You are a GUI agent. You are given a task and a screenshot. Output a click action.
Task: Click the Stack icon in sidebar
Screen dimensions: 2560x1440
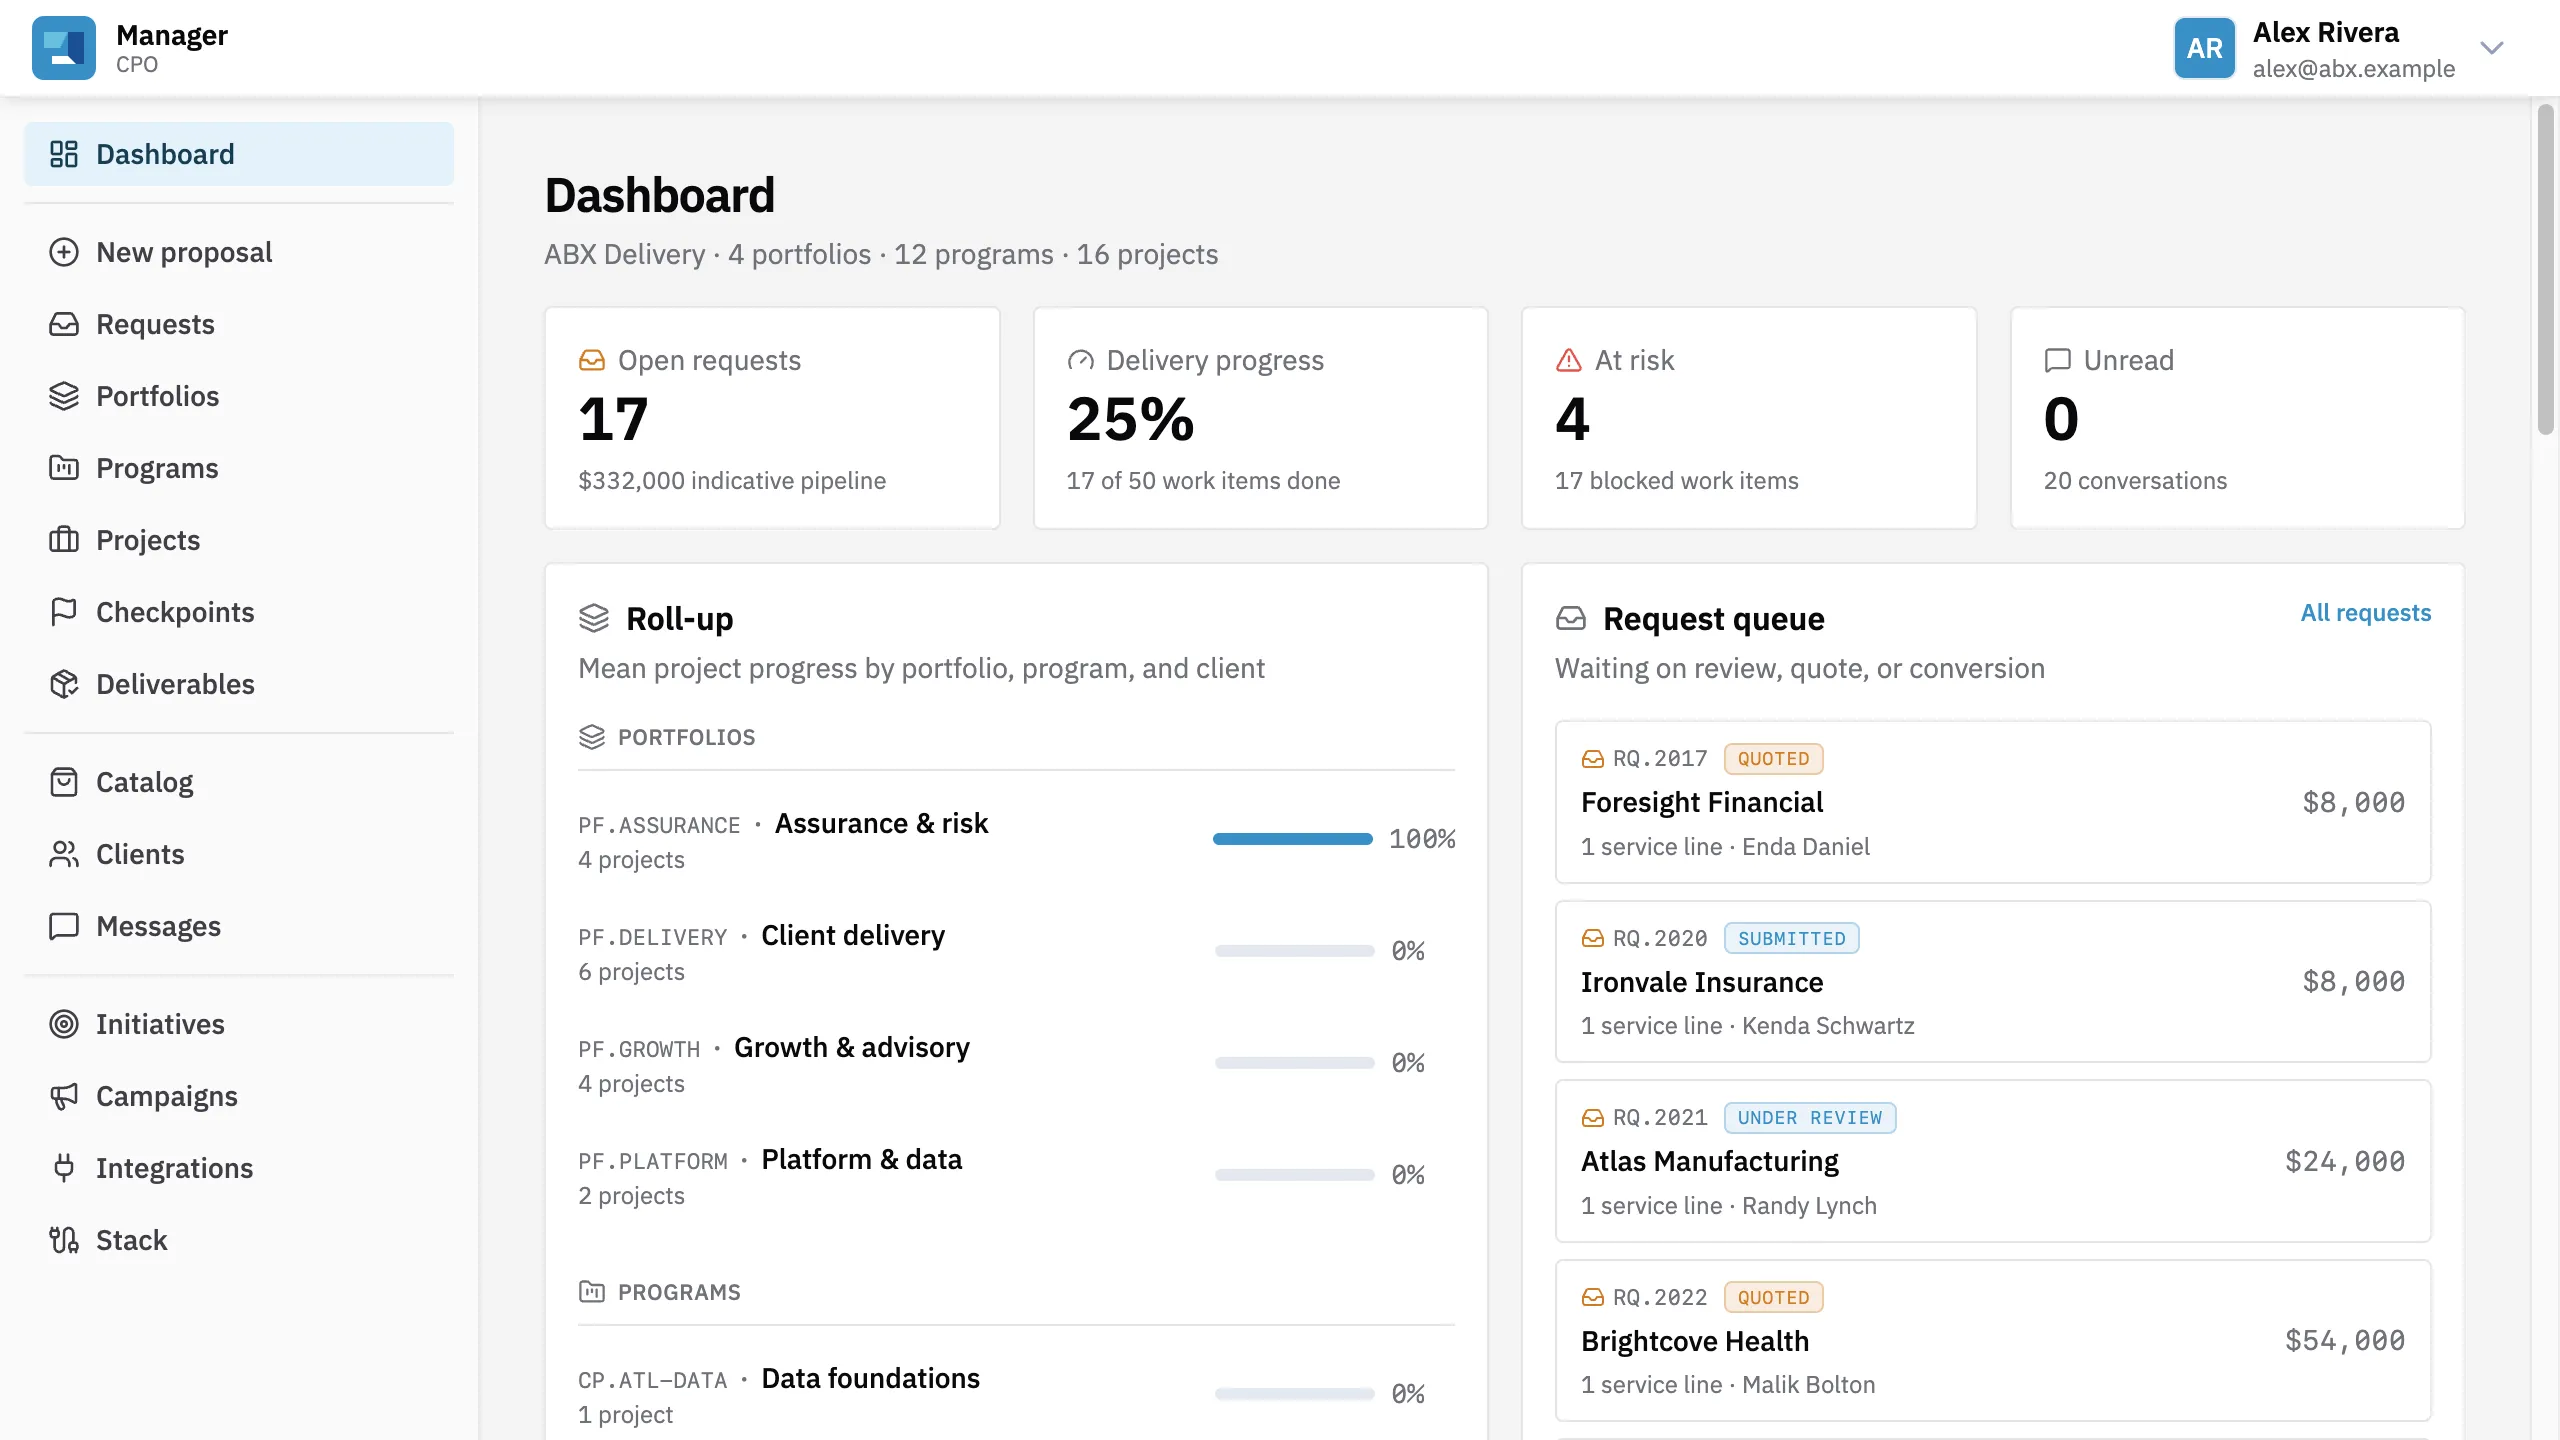64,1240
